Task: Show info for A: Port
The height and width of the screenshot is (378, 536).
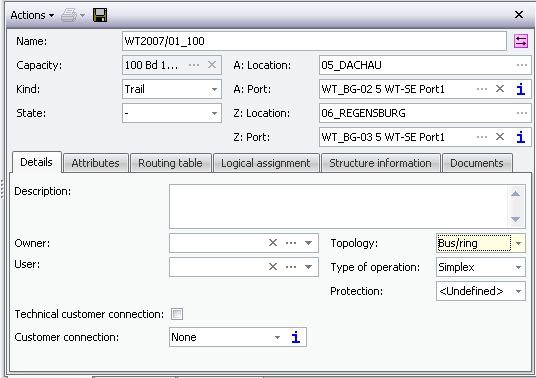Action: 521,89
